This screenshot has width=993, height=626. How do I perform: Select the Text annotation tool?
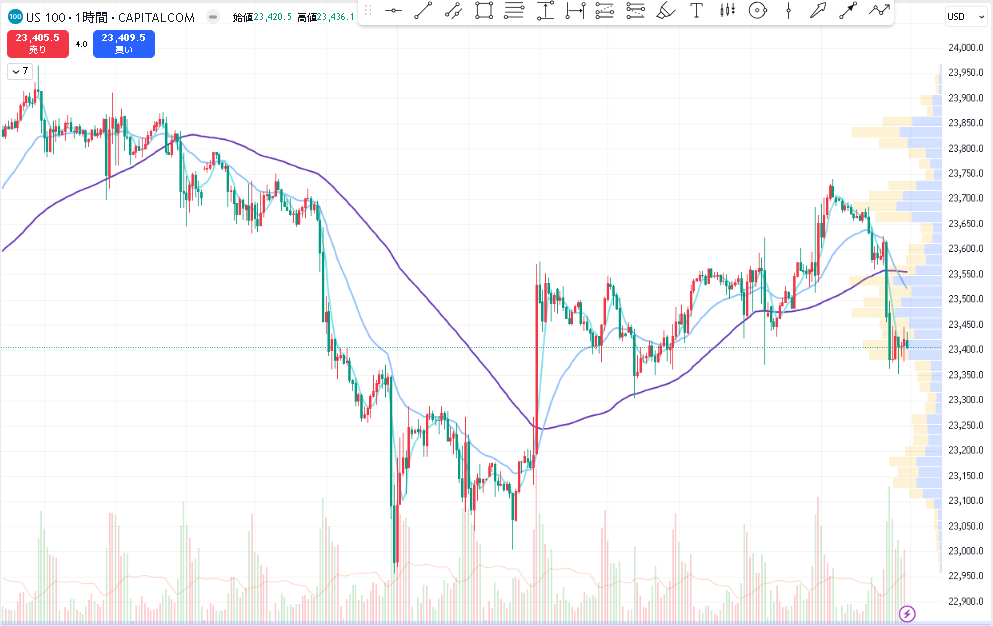pos(696,11)
